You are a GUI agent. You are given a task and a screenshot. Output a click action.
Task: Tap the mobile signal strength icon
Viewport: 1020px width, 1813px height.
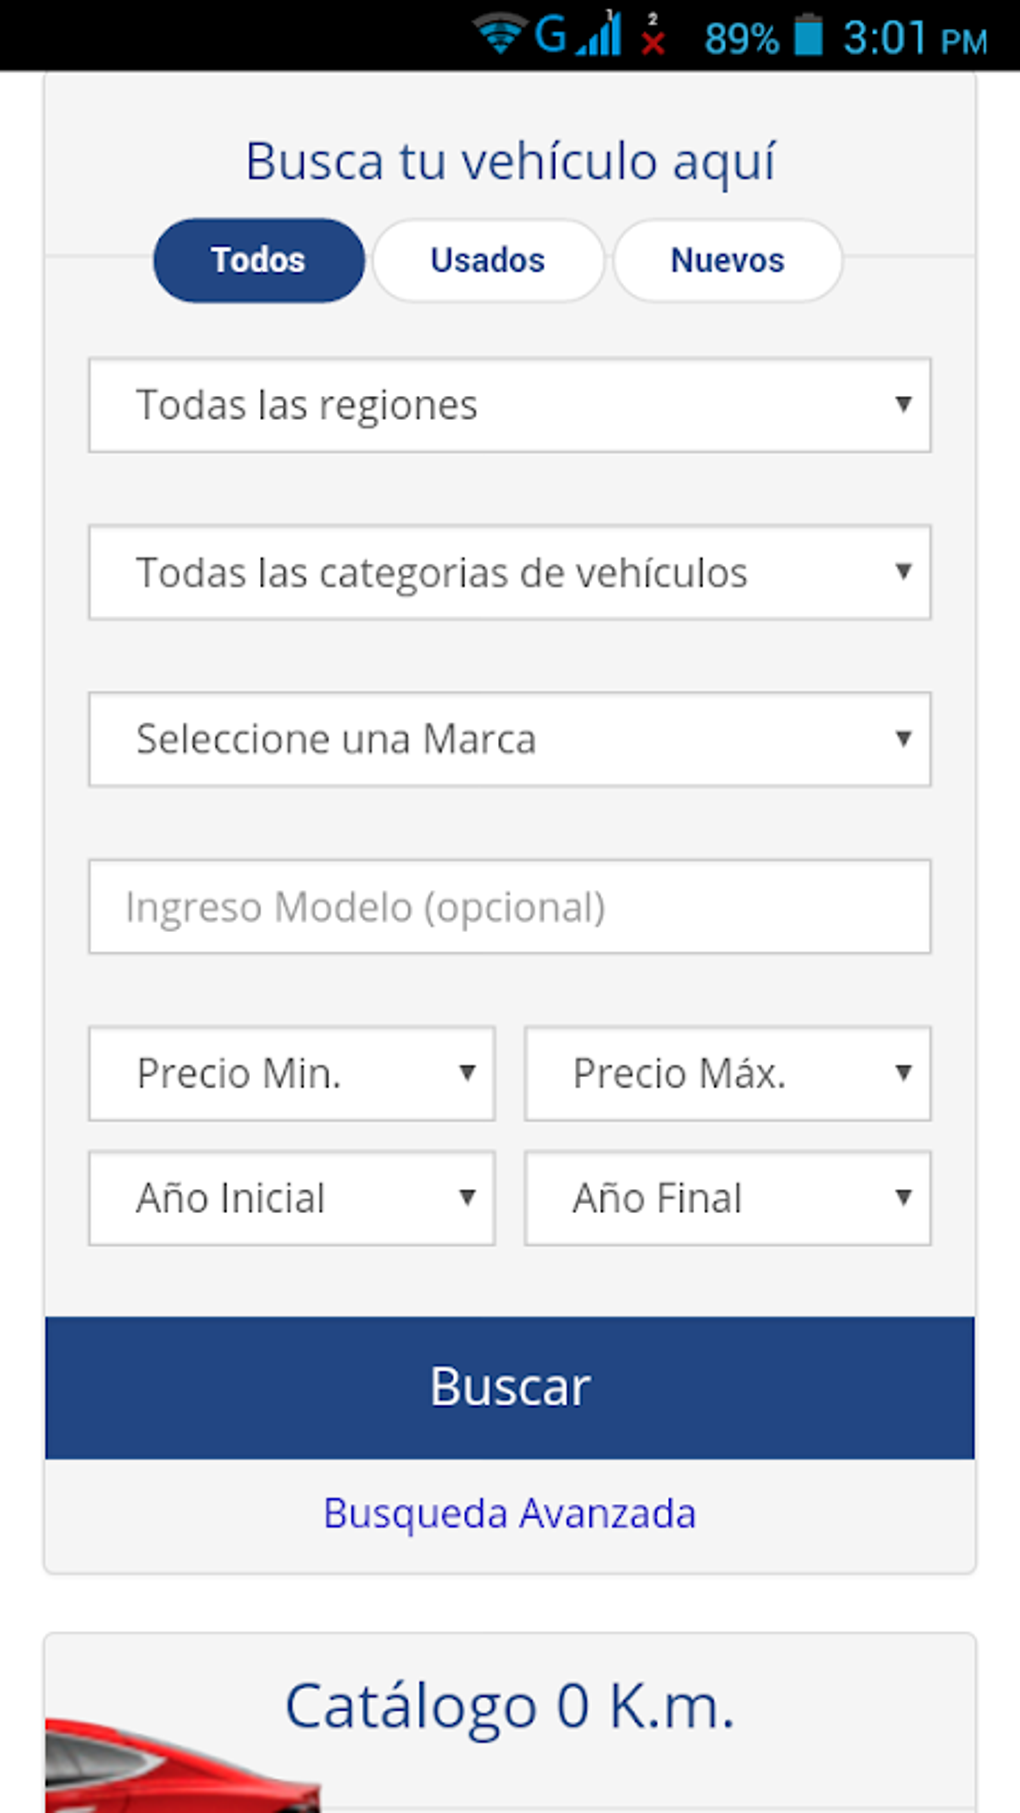602,36
